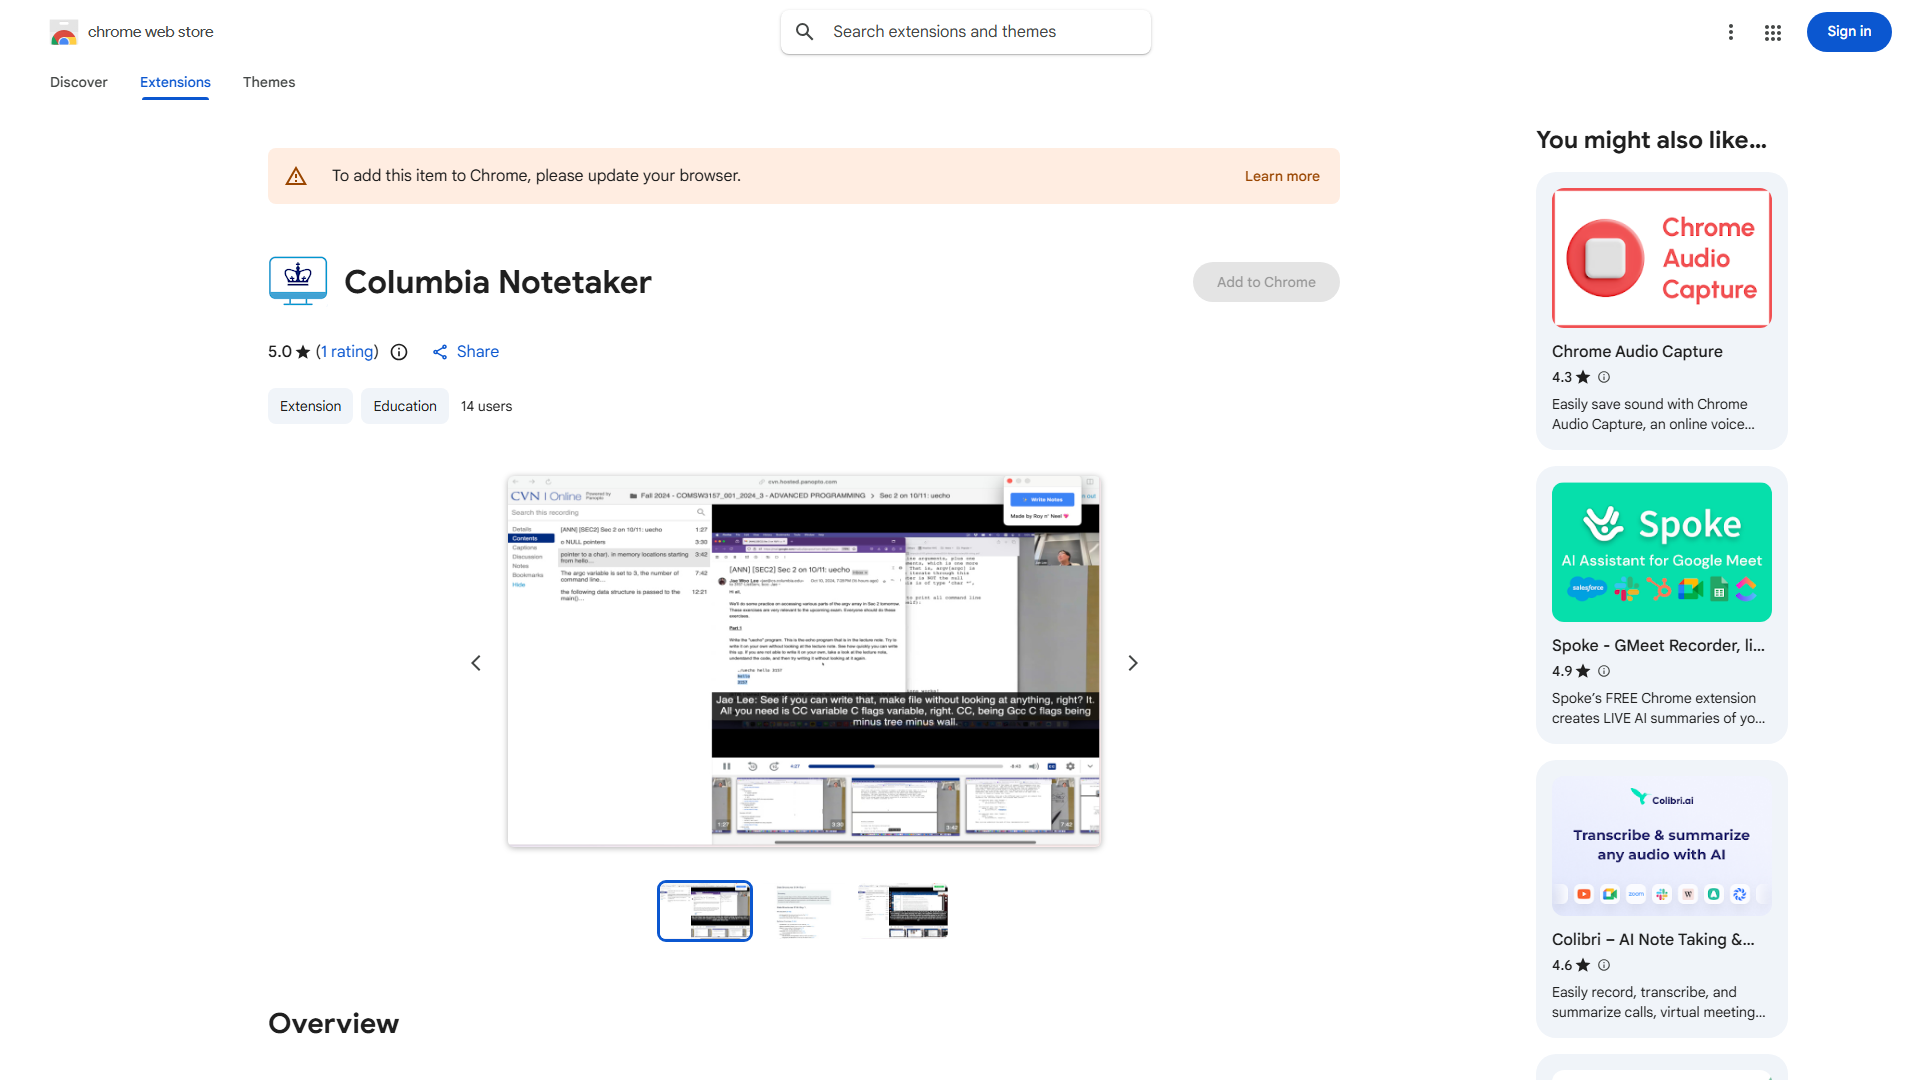This screenshot has height=1080, width=1920.
Task: Click the Sign in button
Action: coord(1848,31)
